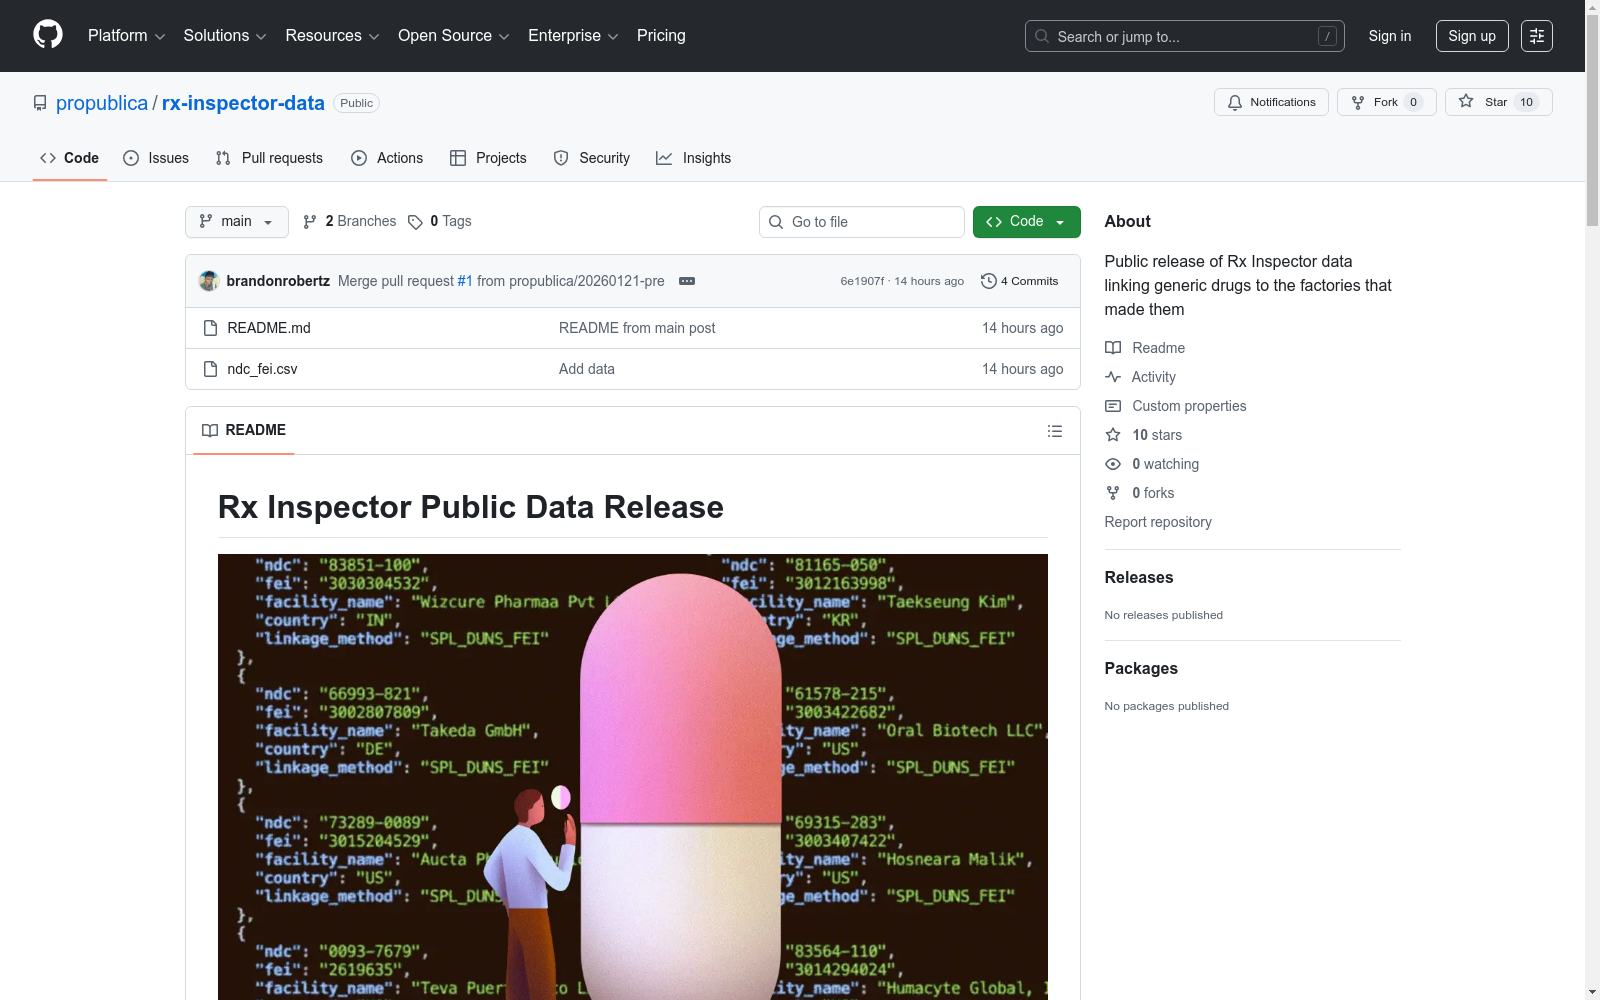Expand the Platform menu

point(127,36)
